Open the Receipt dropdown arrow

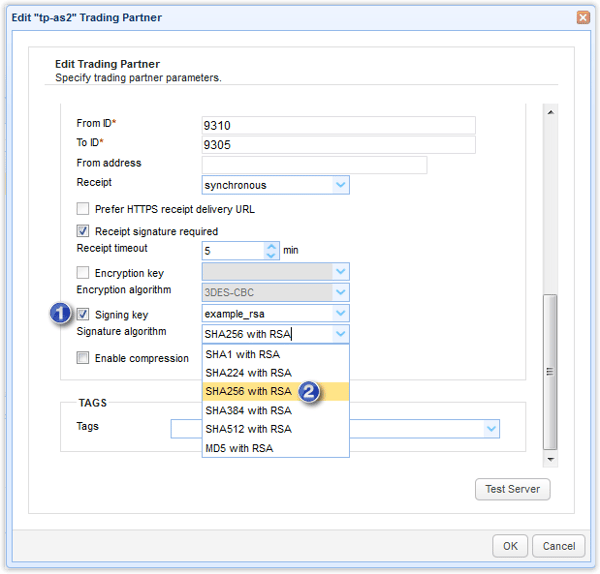(x=340, y=185)
